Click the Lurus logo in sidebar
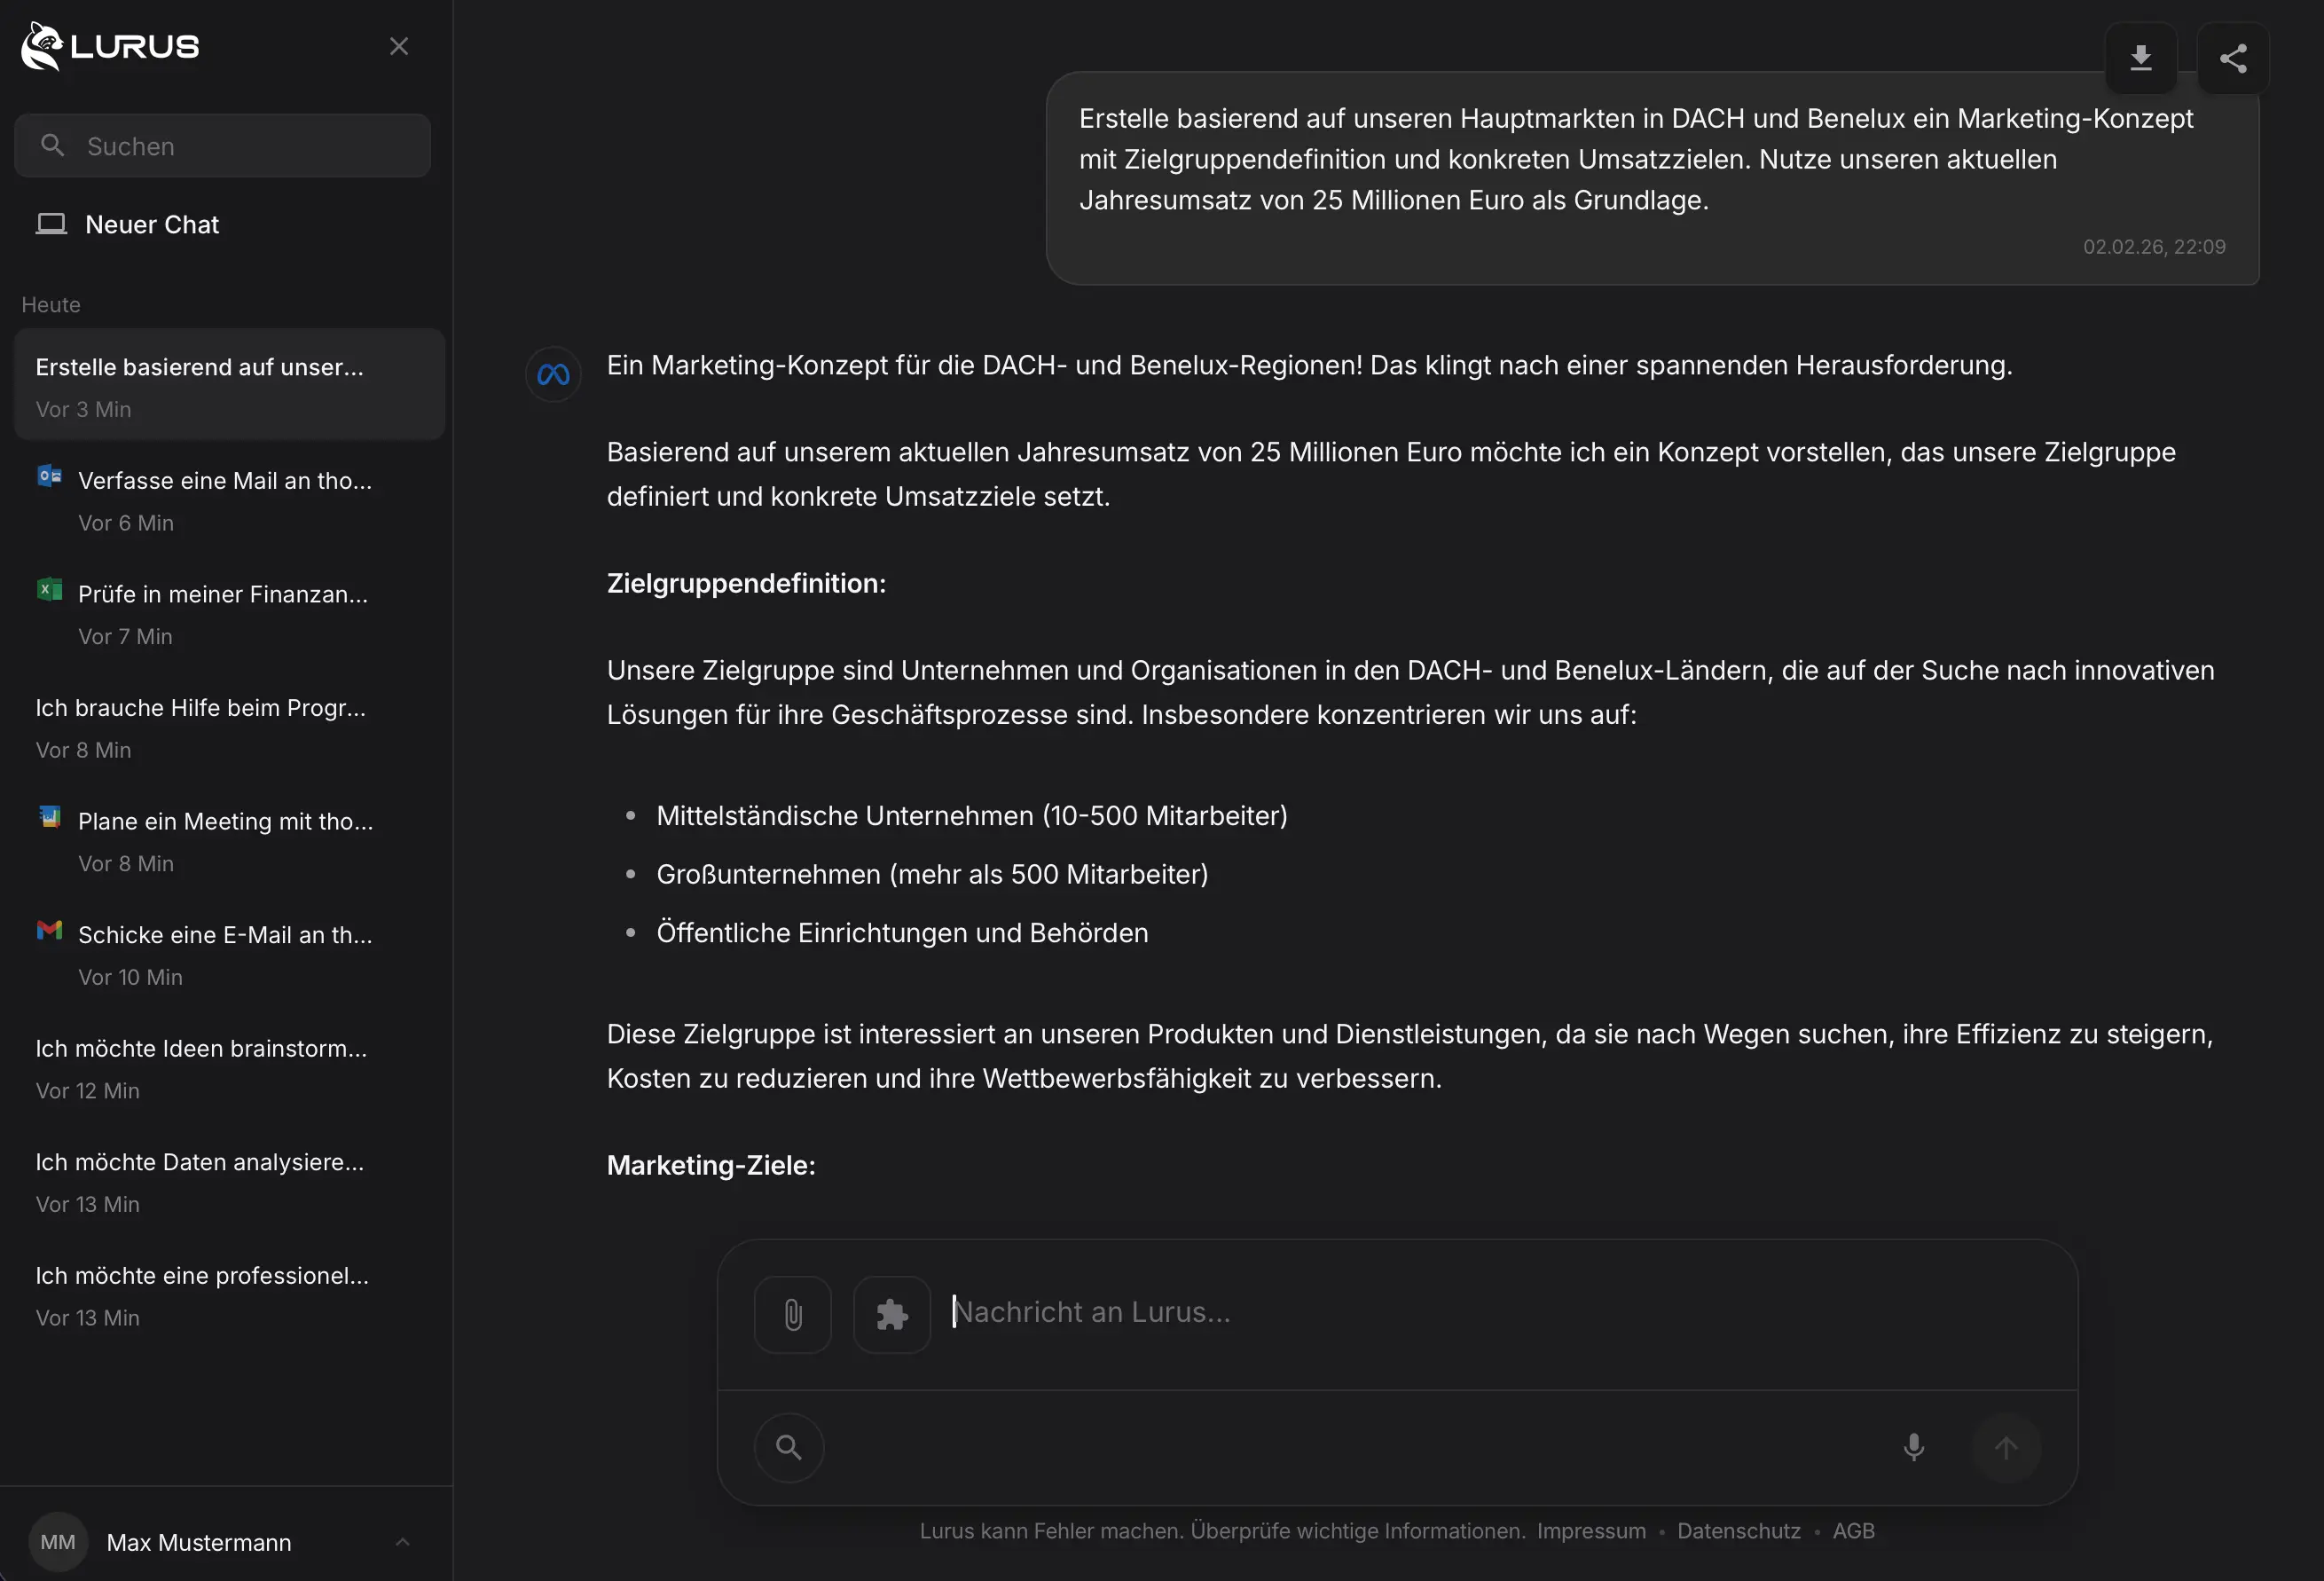The image size is (2324, 1581). [x=110, y=46]
